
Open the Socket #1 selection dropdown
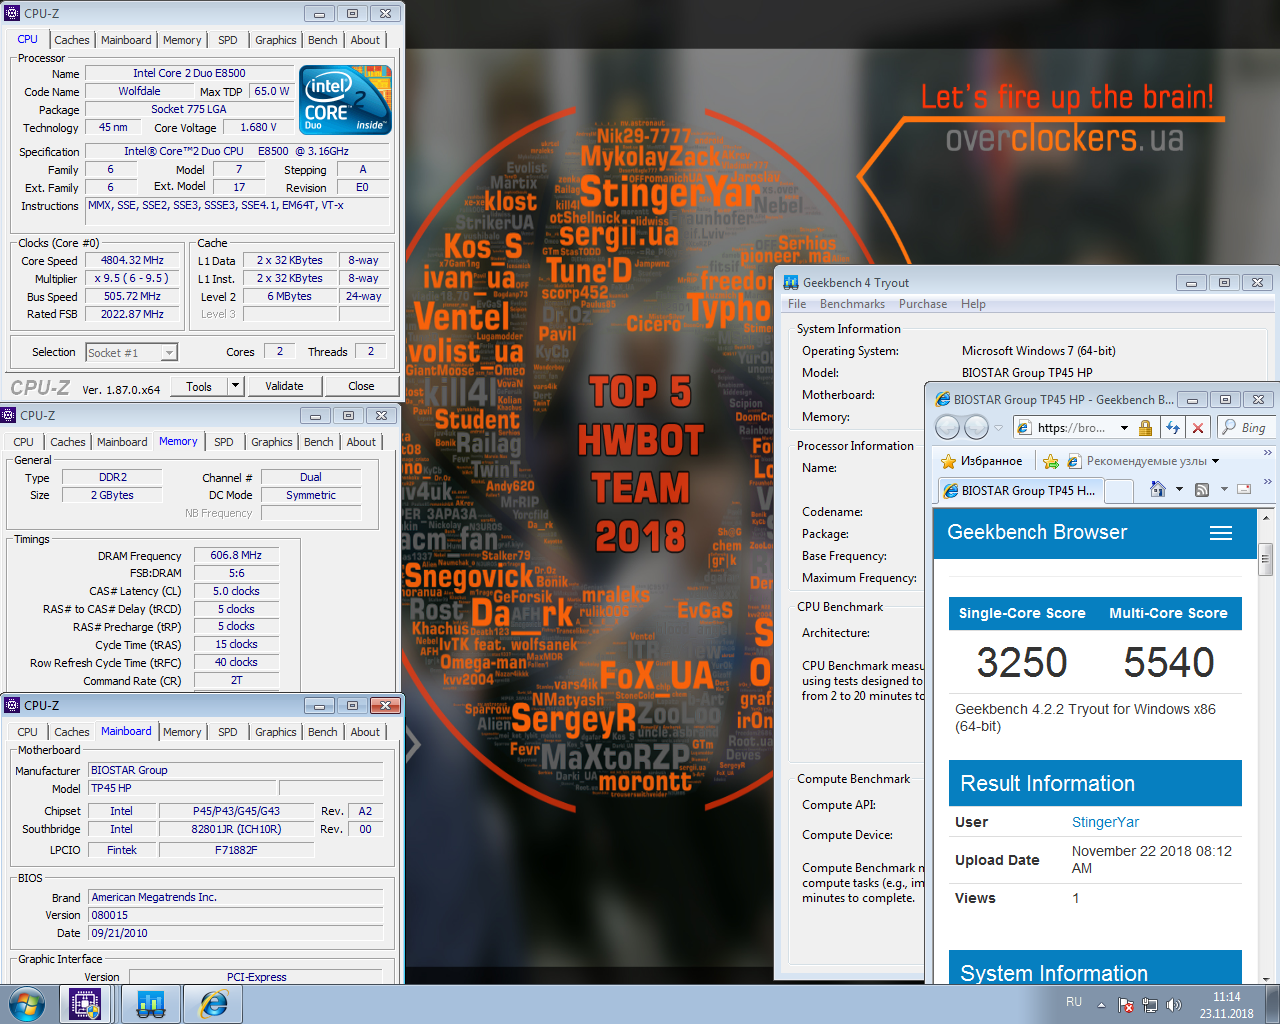tap(131, 352)
